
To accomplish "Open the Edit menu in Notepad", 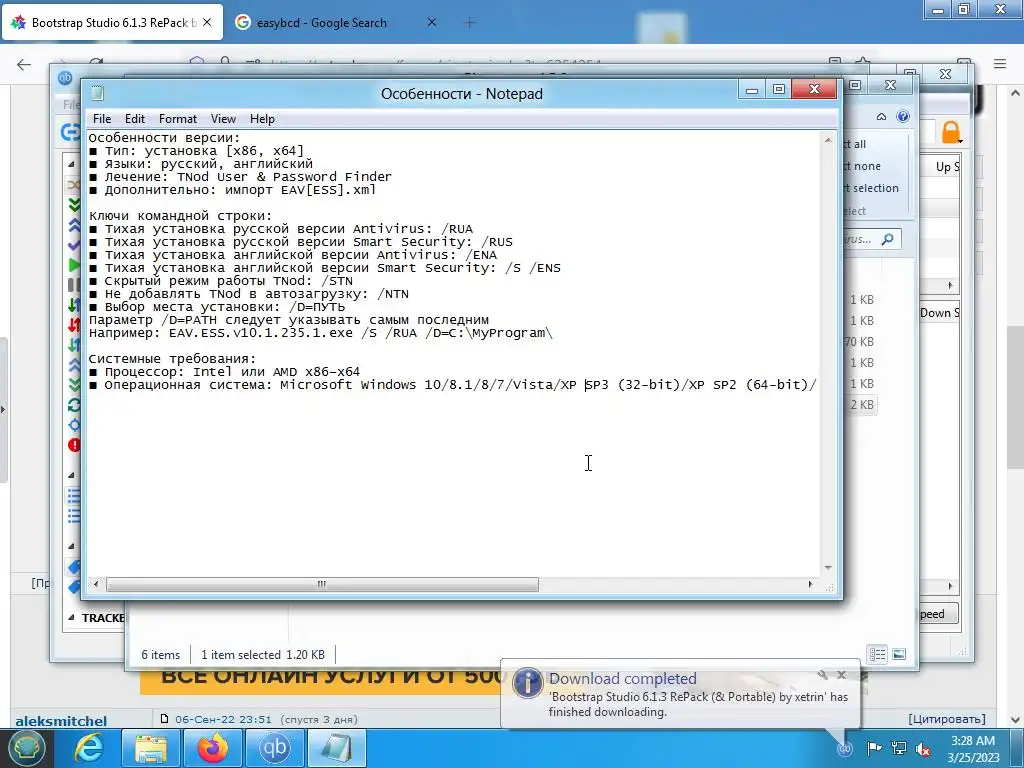I will (135, 119).
